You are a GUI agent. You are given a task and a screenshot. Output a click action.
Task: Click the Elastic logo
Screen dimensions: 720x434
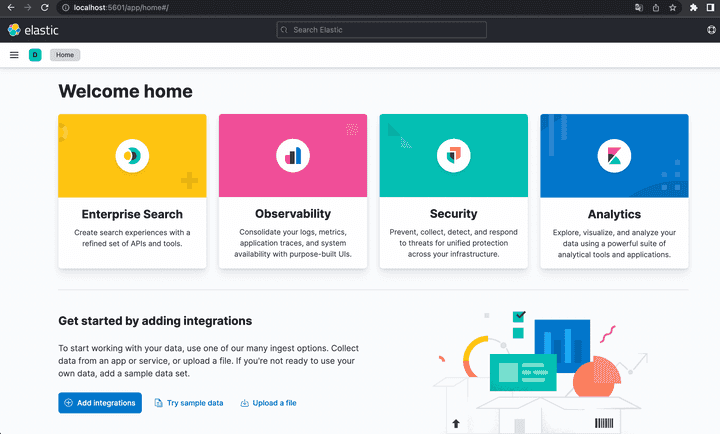pos(33,30)
